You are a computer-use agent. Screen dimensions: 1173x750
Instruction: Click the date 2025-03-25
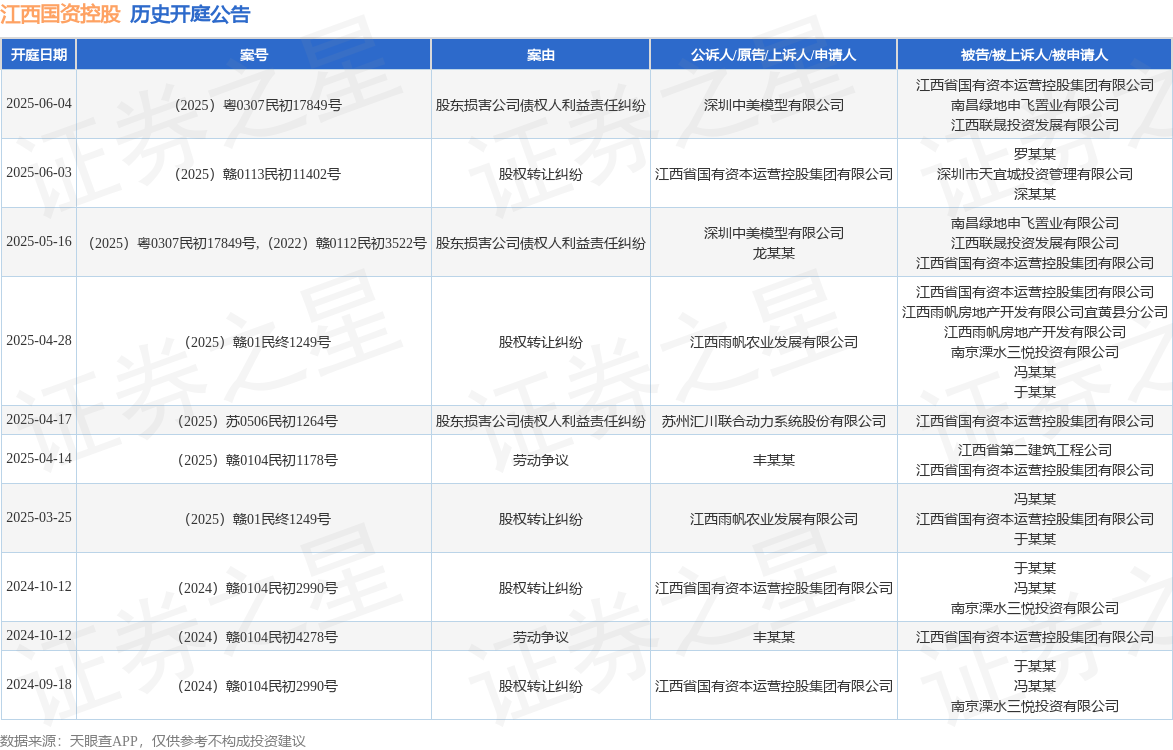coord(39,517)
